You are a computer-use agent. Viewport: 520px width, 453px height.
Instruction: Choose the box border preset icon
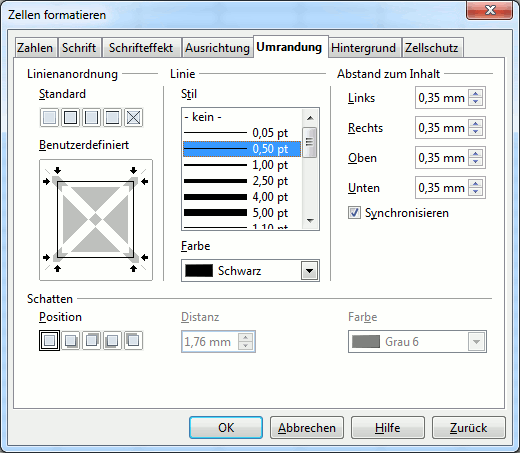[70, 117]
